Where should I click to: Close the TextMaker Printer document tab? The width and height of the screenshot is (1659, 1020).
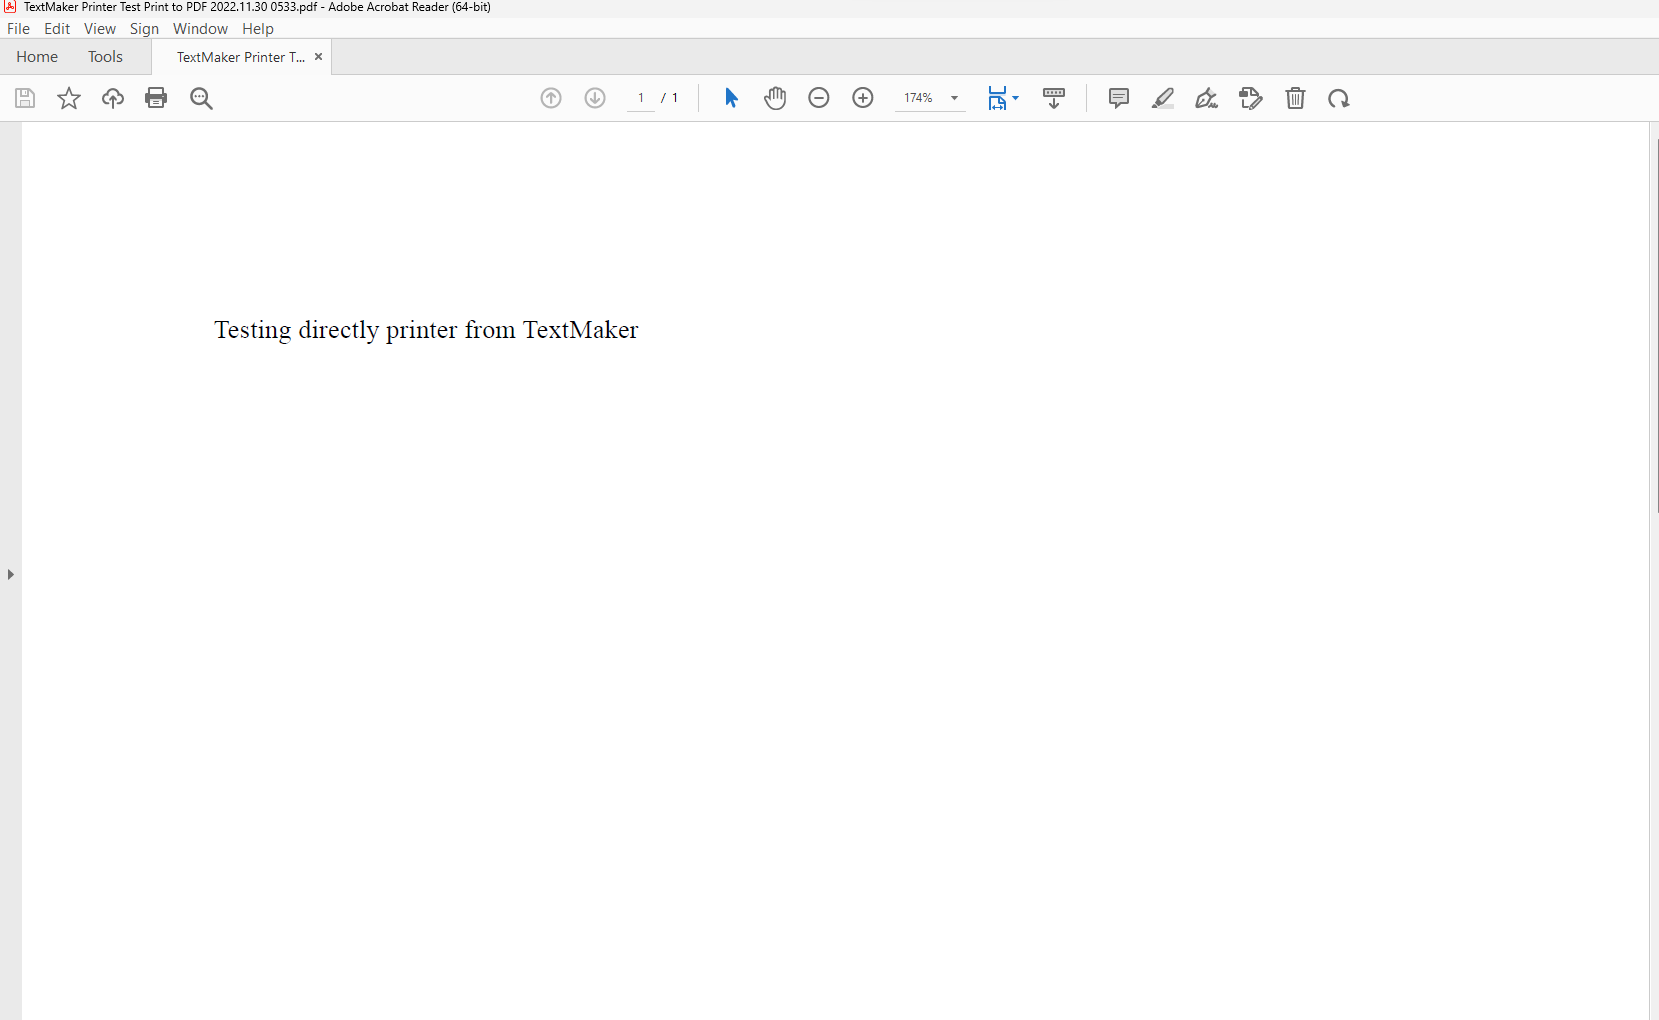click(319, 57)
